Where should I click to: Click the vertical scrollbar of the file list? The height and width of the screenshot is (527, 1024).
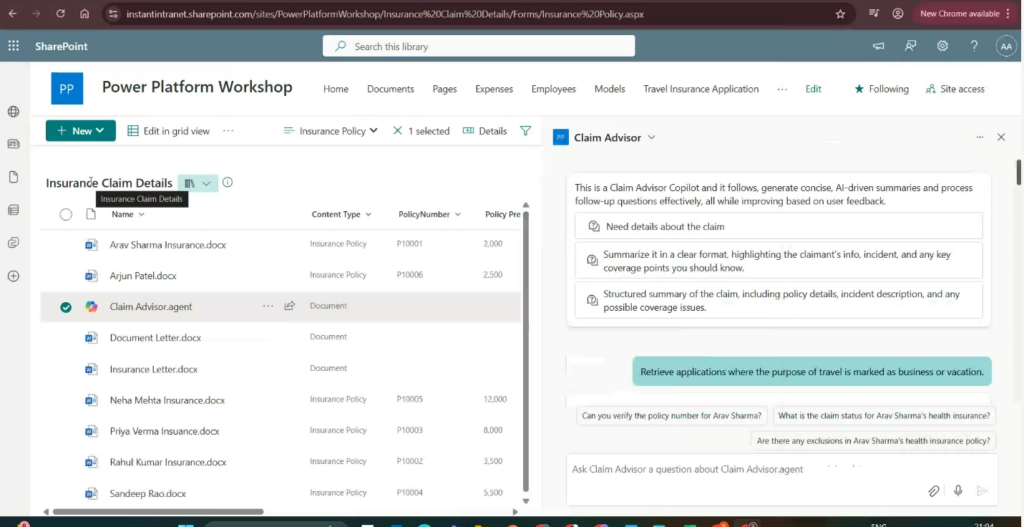[526, 349]
